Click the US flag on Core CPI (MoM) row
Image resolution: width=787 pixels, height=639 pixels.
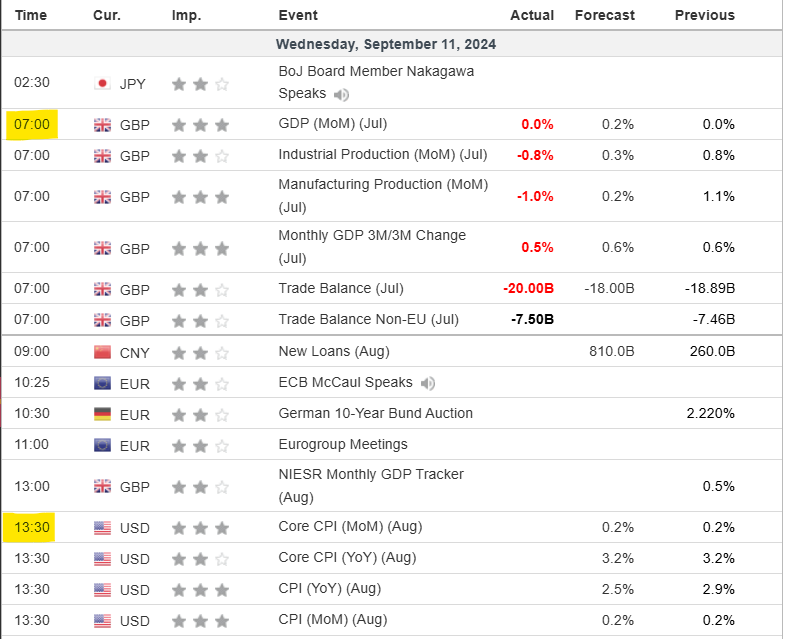pyautogui.click(x=102, y=527)
